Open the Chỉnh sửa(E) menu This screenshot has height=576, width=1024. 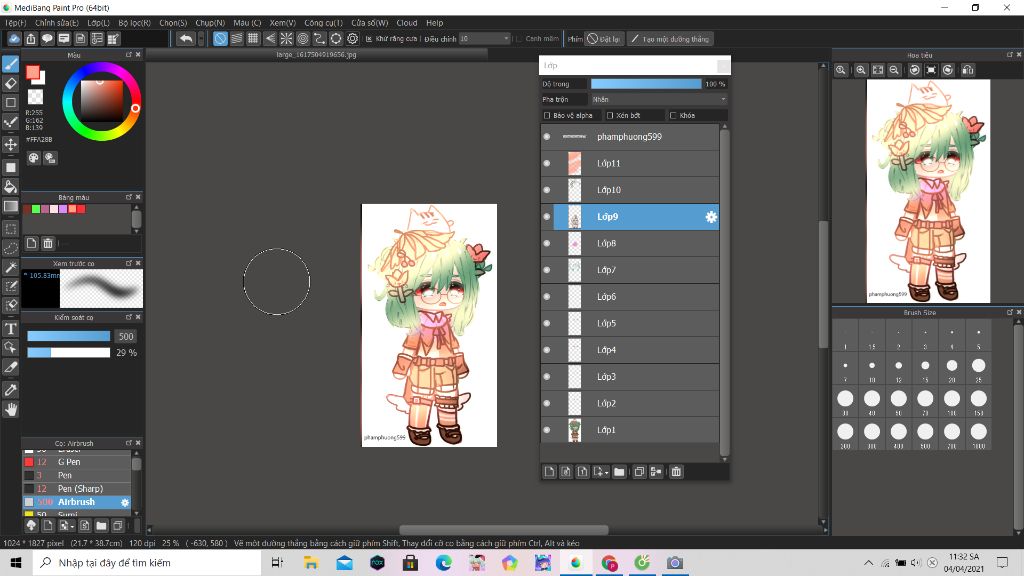point(57,22)
